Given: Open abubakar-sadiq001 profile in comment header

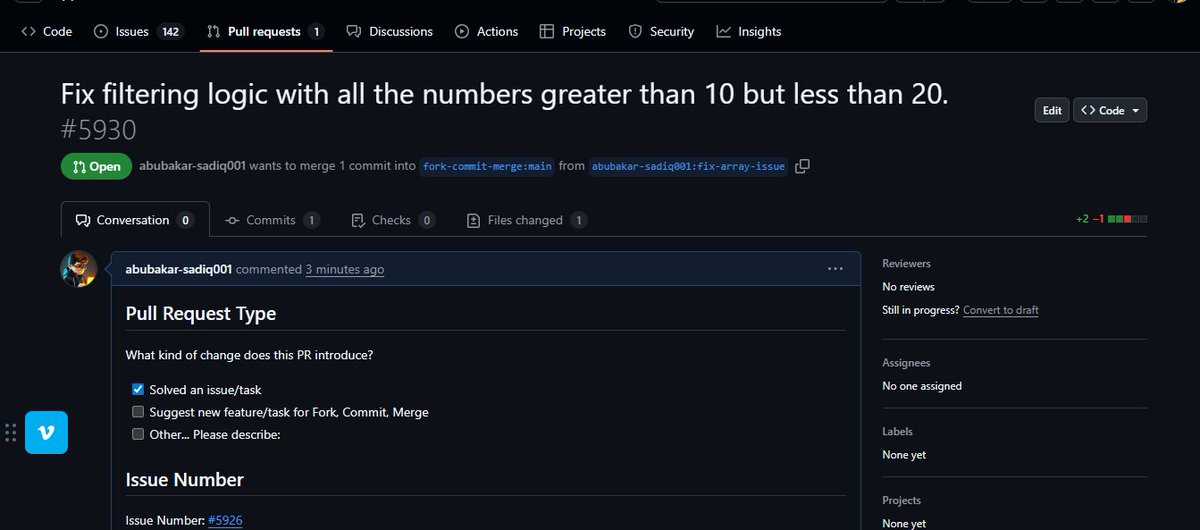Looking at the screenshot, I should click(x=179, y=269).
